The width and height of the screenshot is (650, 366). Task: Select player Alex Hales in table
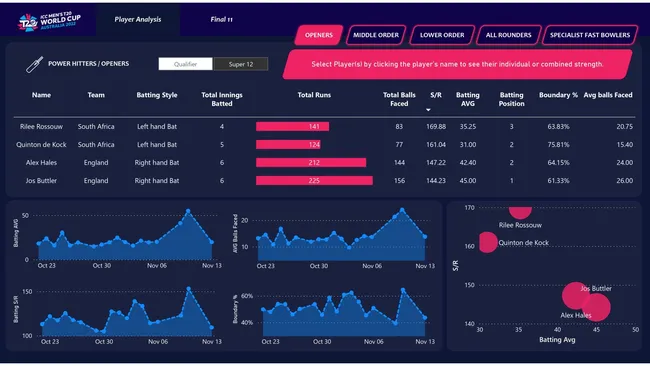41,162
